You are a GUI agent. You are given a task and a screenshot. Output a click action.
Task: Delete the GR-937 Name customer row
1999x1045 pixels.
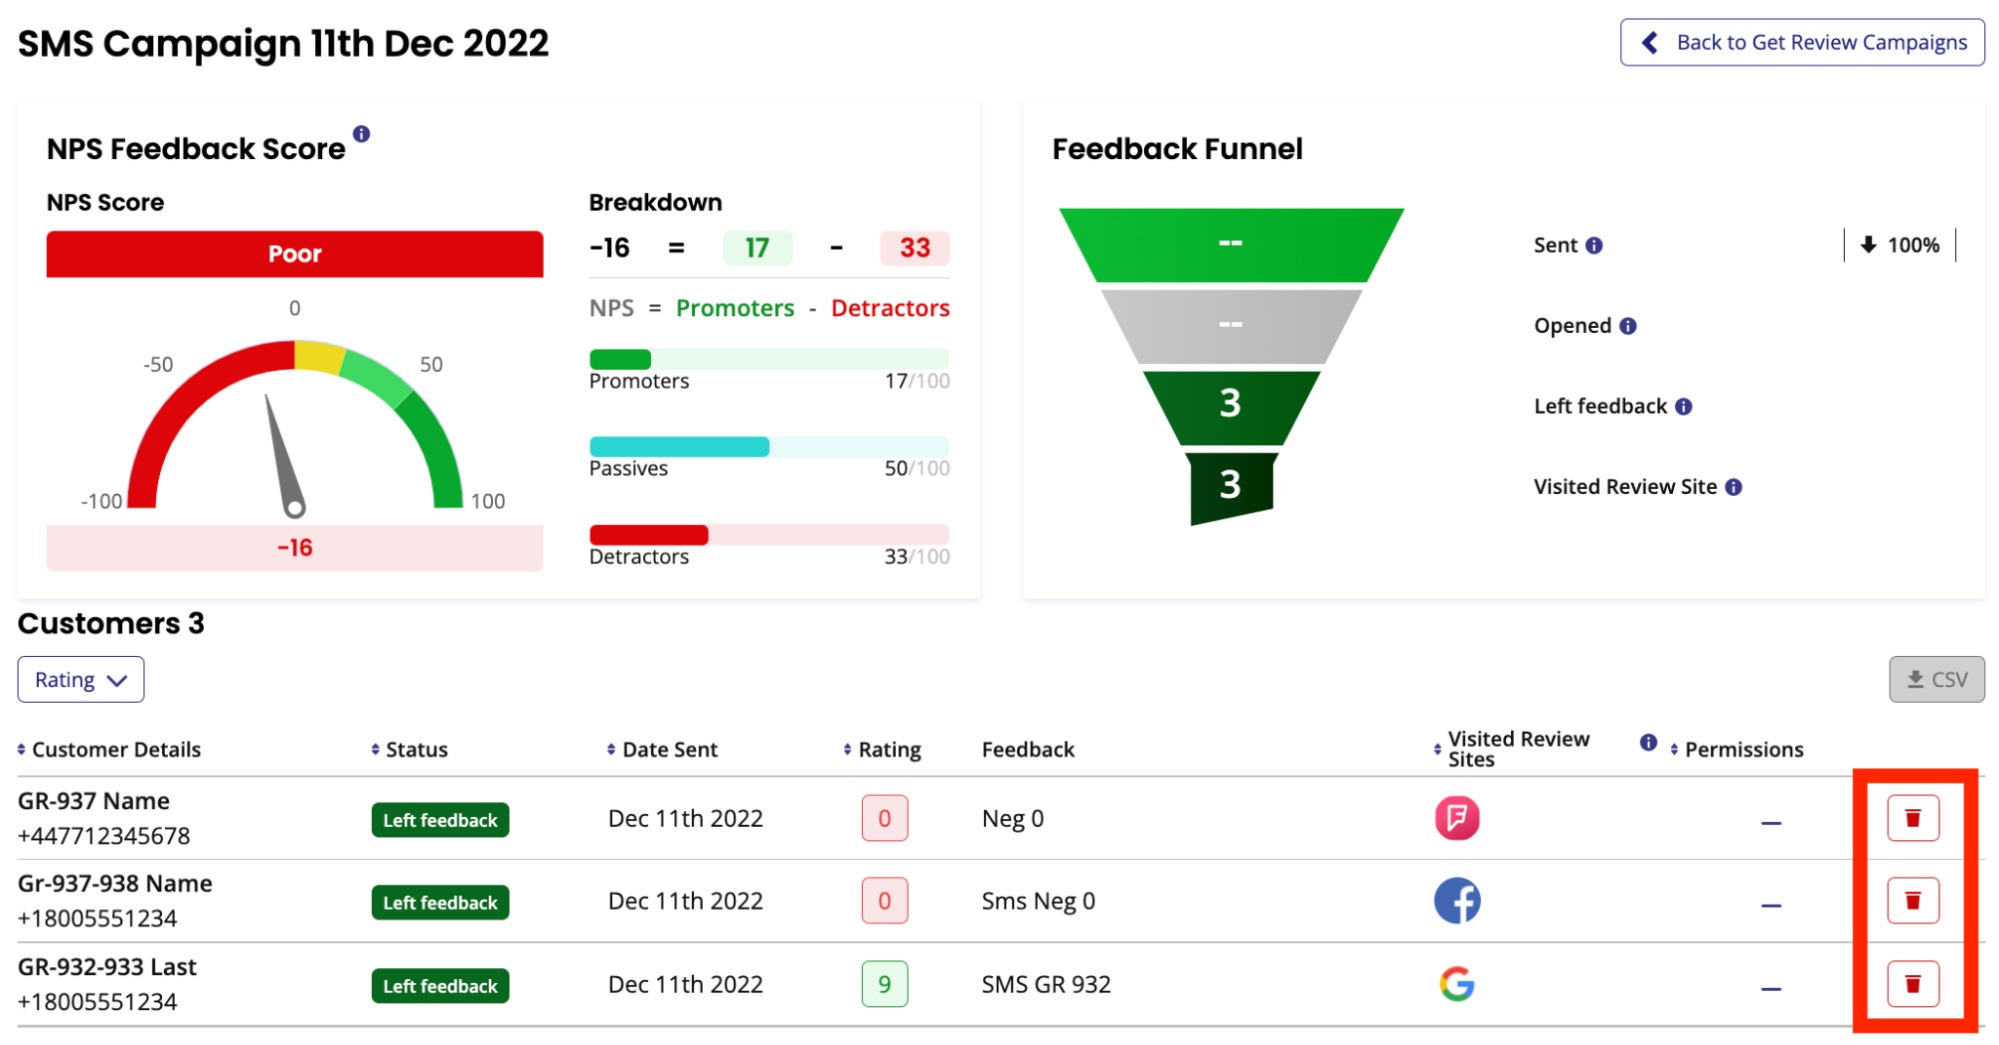click(1912, 818)
